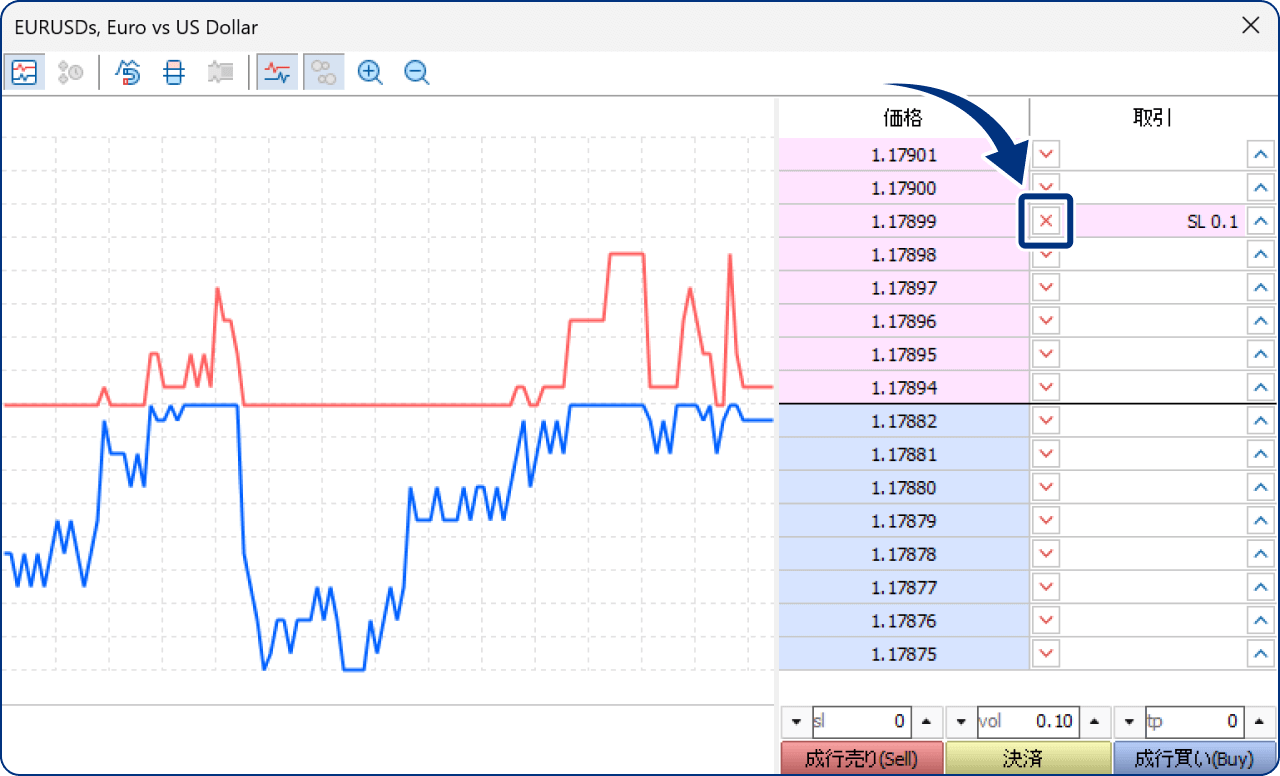Click the blue depth-of-market column icon
Screen dimensions: 1280x776
(174, 72)
